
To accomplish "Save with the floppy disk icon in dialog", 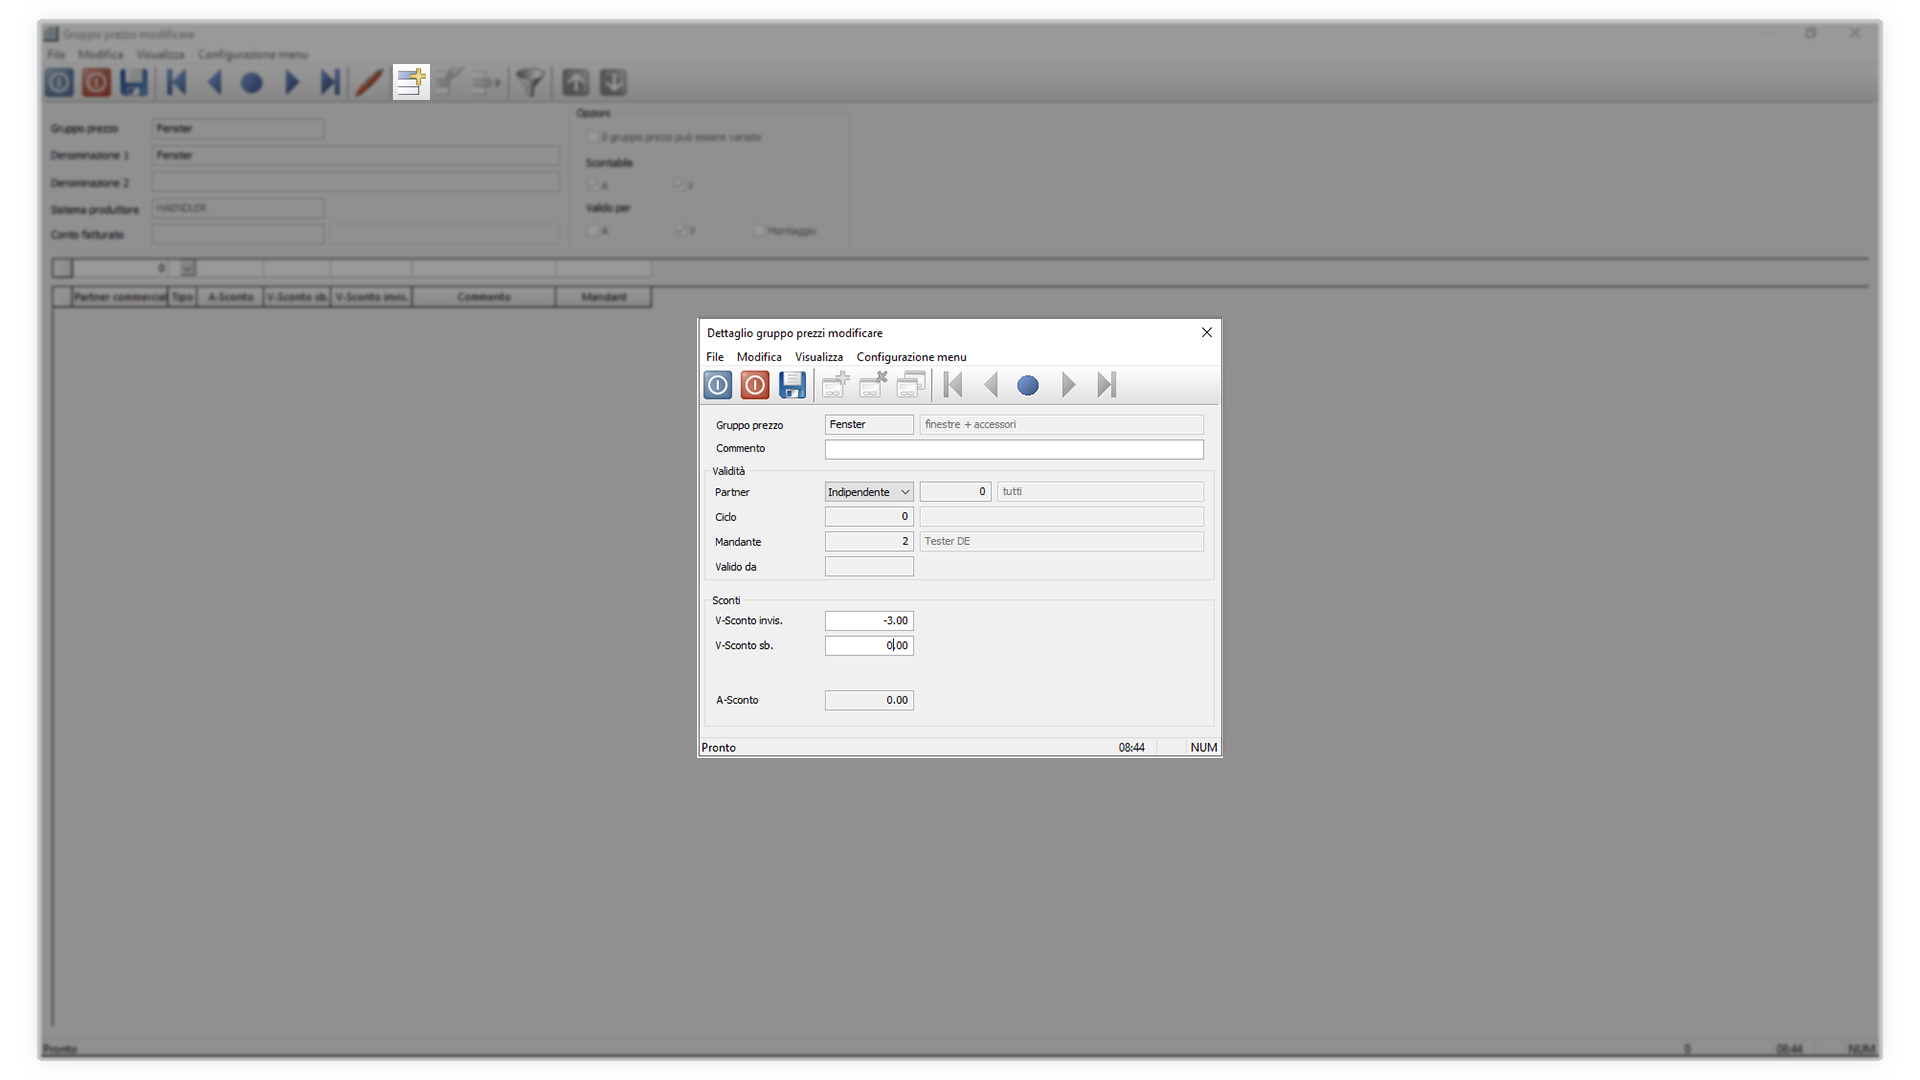I will (792, 385).
